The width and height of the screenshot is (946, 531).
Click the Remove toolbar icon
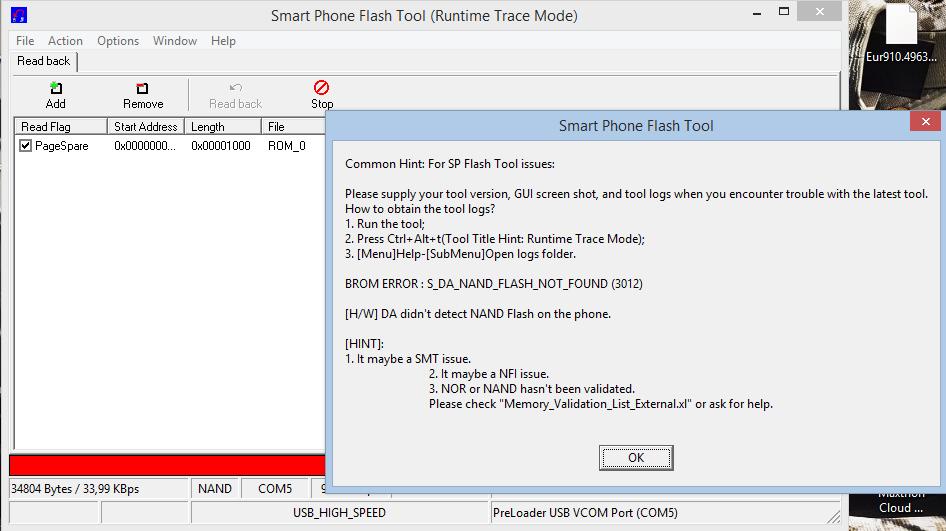[x=142, y=89]
